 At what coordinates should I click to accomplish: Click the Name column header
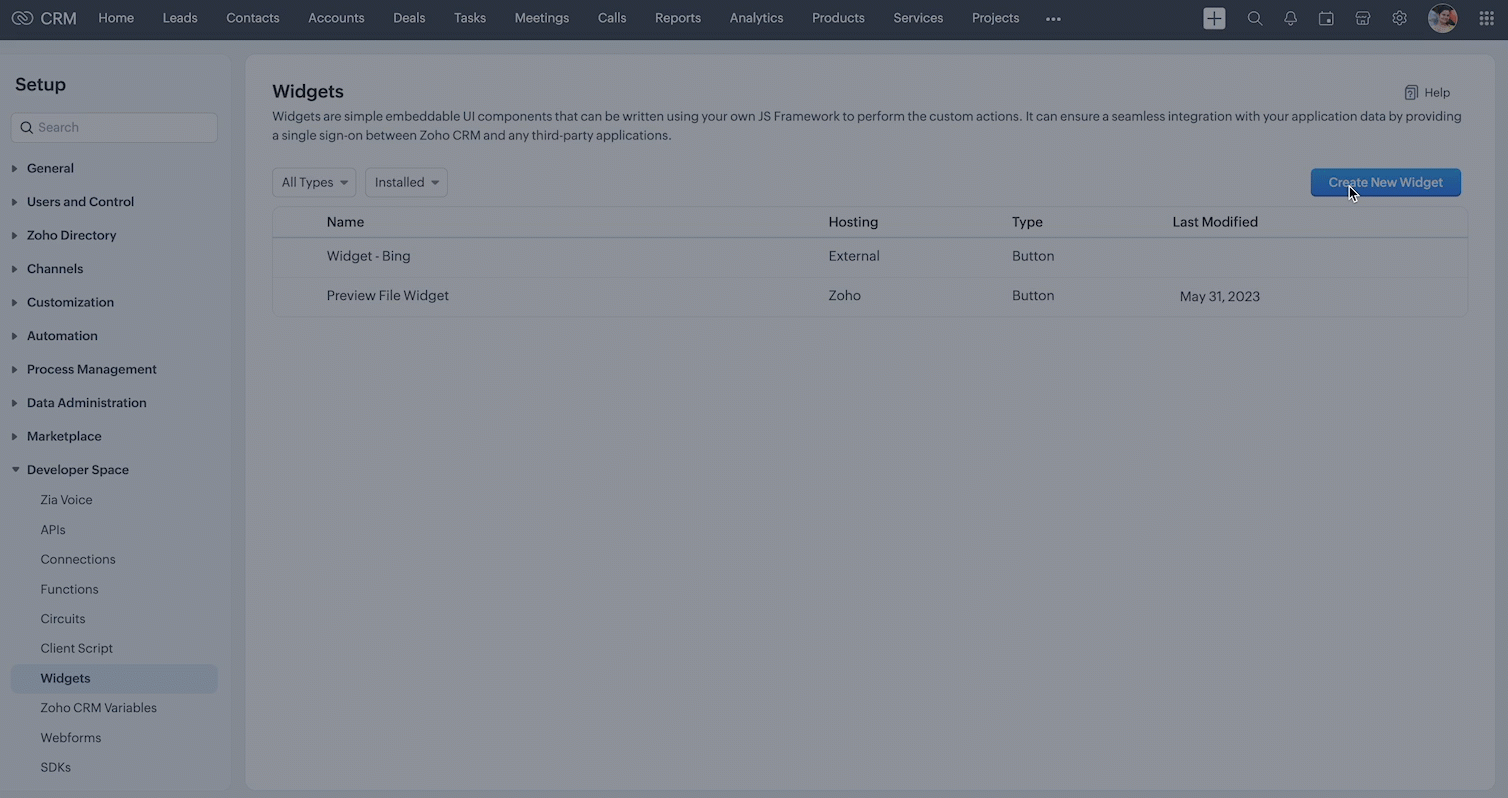point(345,222)
